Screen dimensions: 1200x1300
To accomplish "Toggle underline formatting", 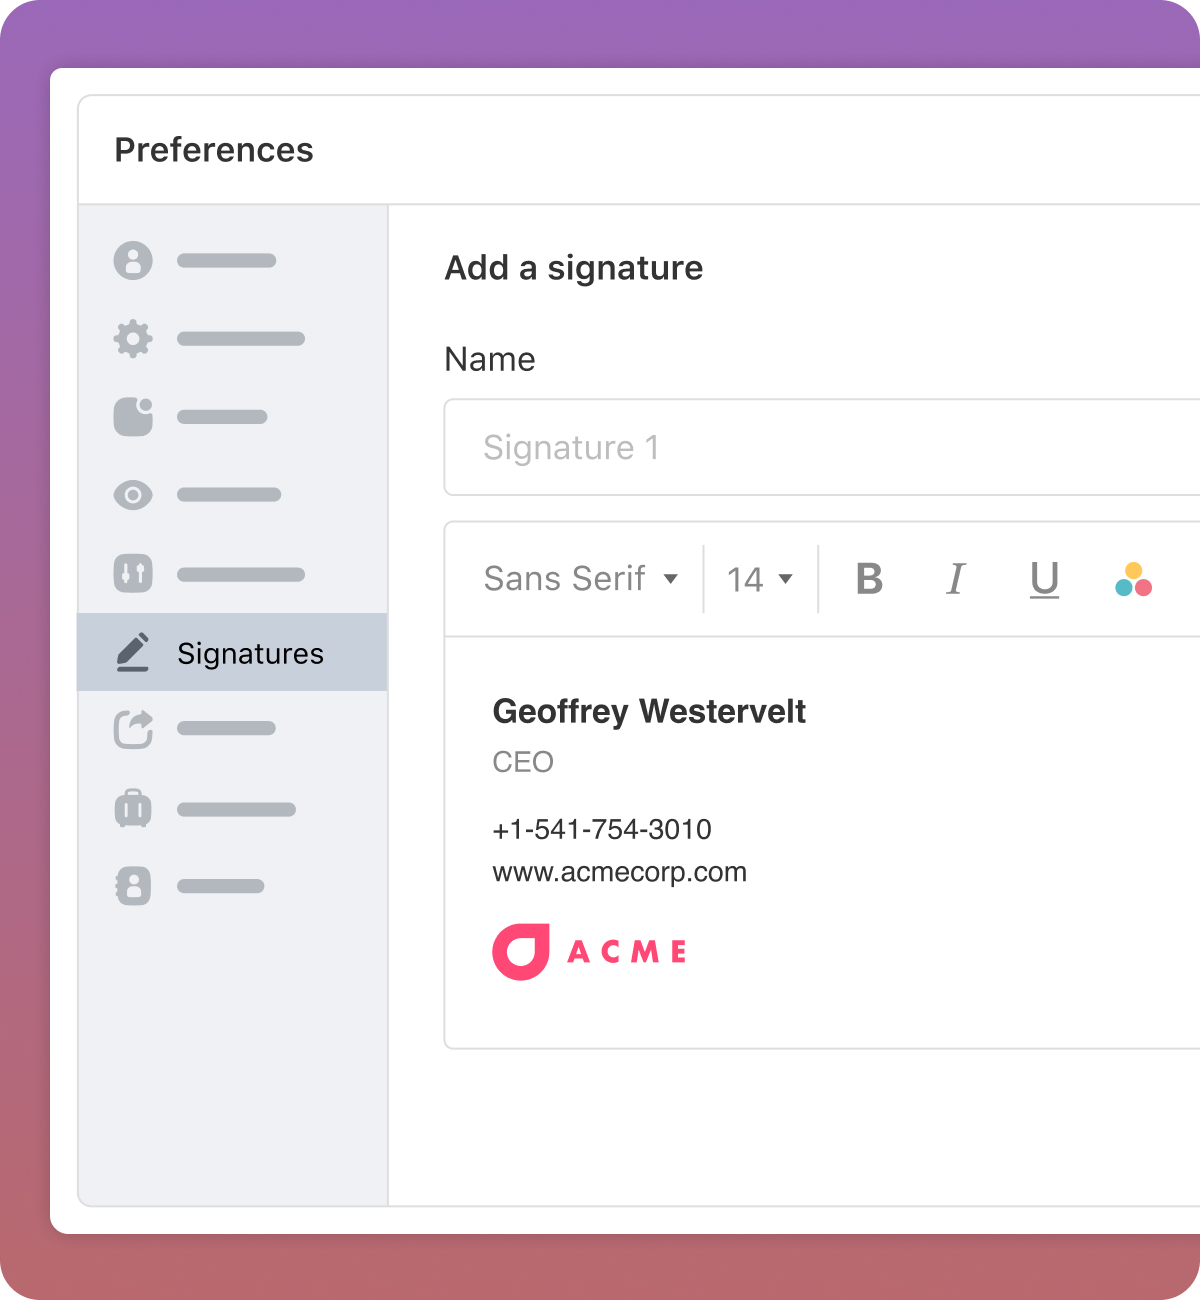I will 1044,579.
